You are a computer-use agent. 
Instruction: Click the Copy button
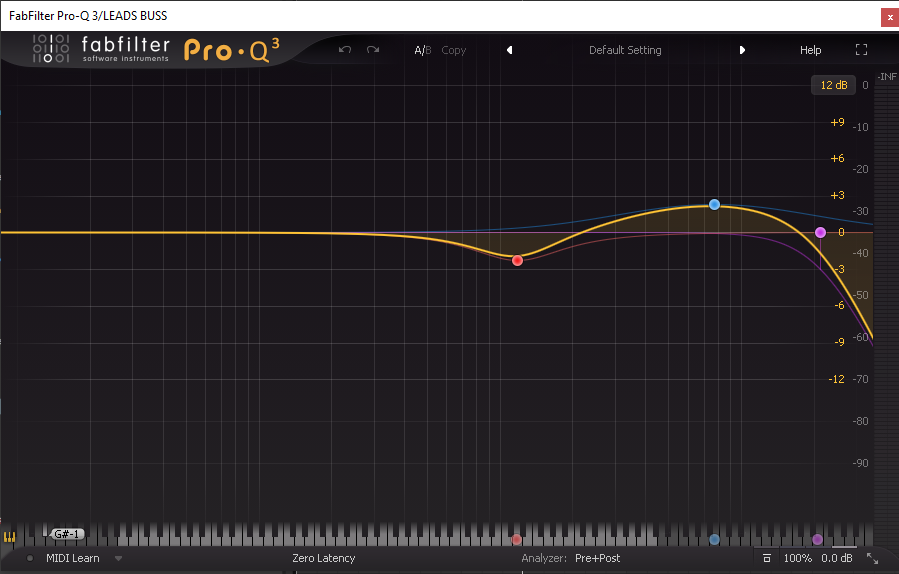(x=454, y=50)
